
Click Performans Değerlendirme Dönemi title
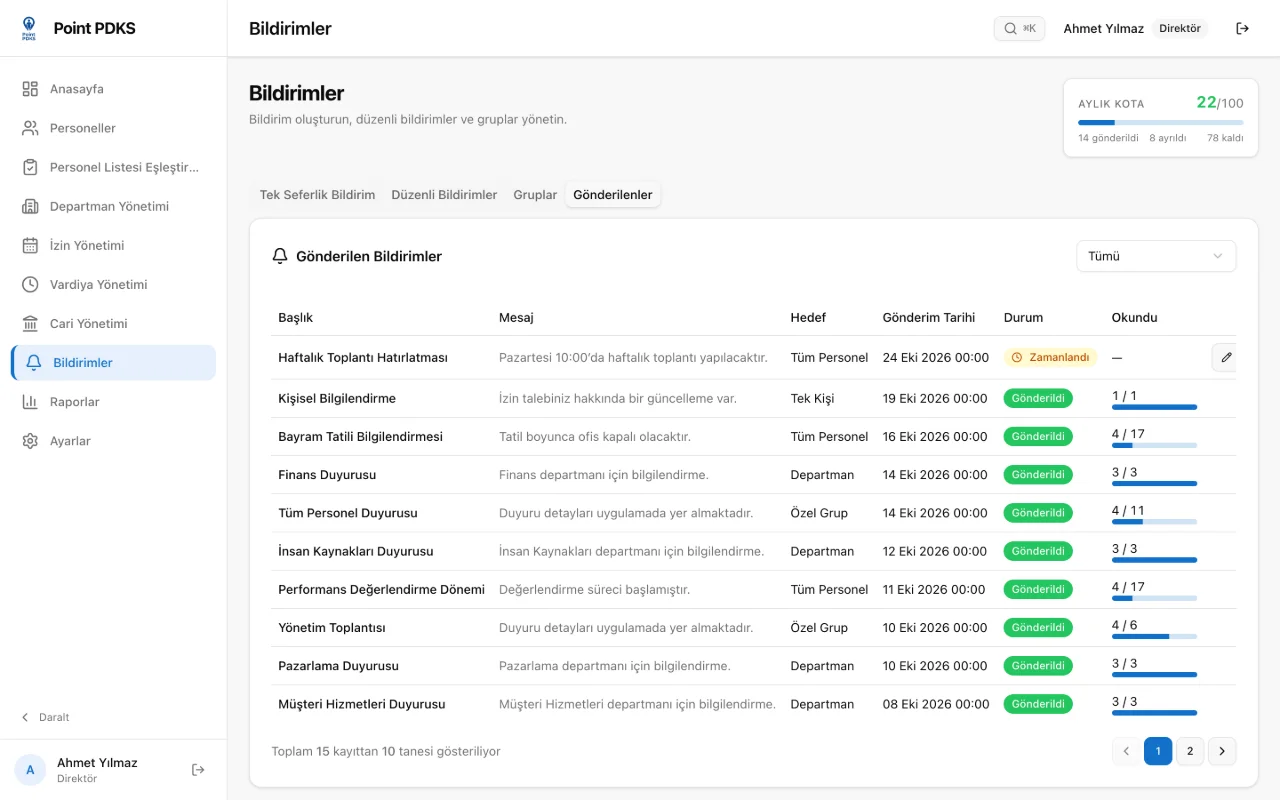click(x=381, y=590)
